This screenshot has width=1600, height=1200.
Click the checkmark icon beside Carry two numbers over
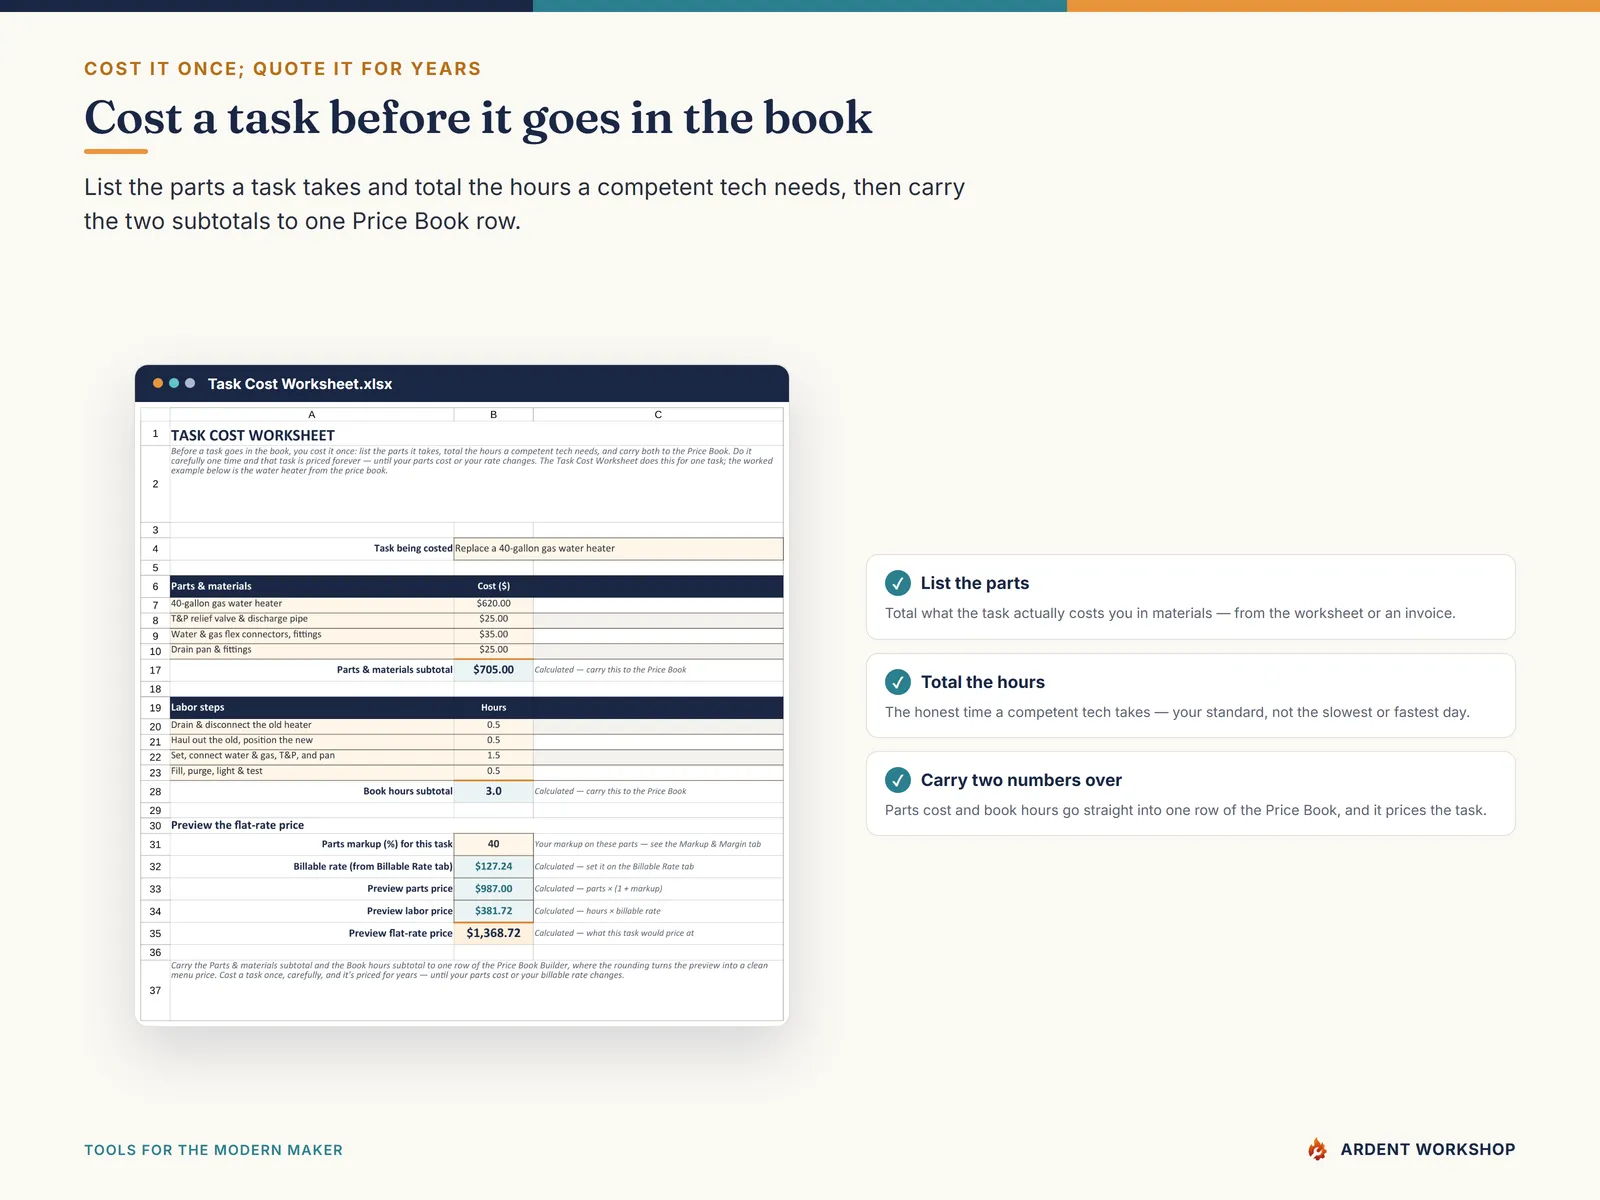click(898, 780)
